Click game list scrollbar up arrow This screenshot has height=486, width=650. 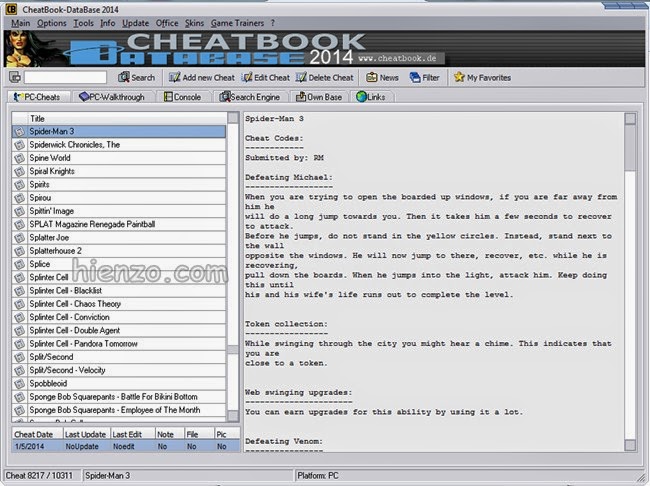click(233, 118)
